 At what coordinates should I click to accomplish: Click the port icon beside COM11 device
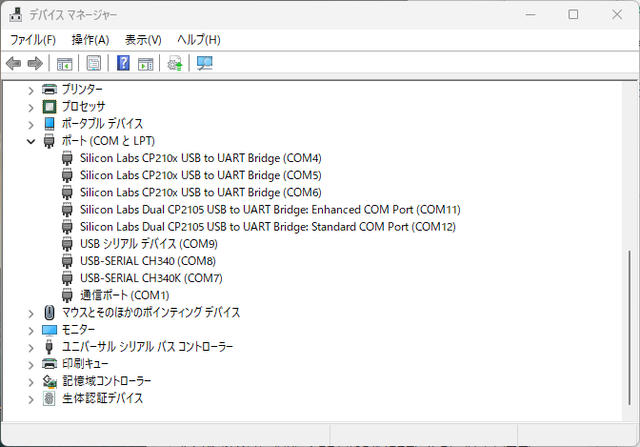(67, 209)
